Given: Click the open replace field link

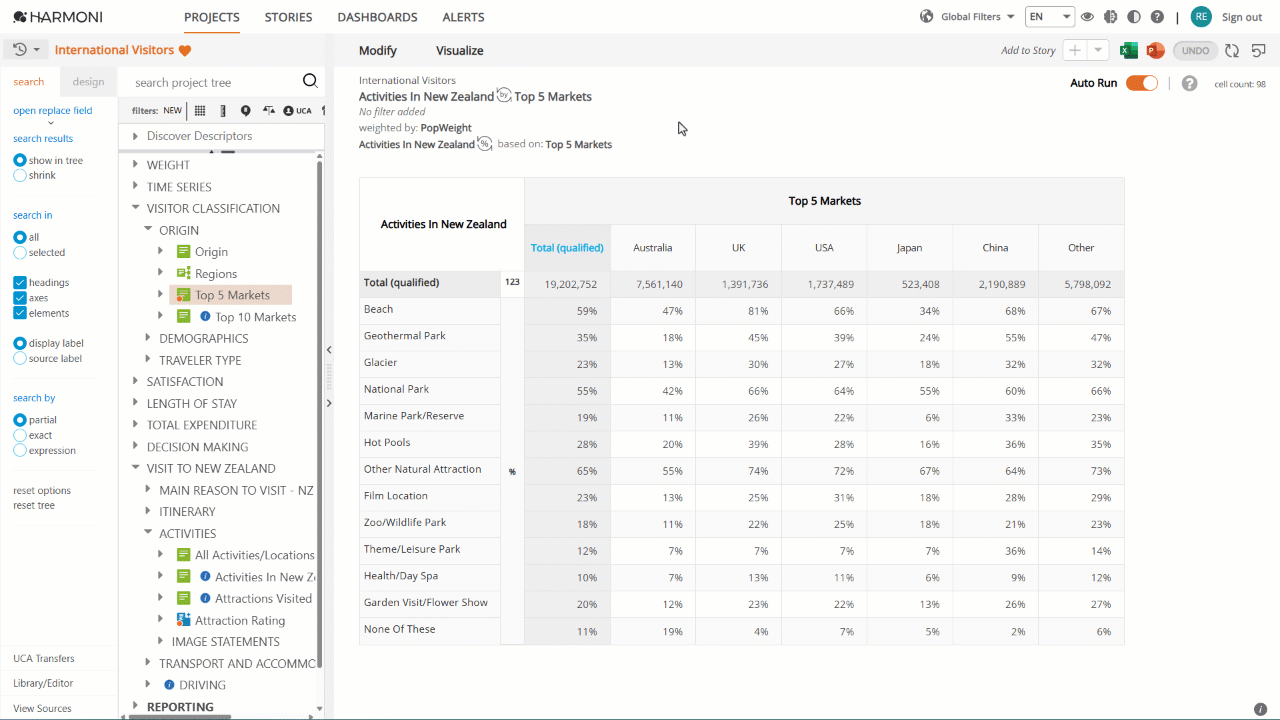Looking at the screenshot, I should 52,111.
